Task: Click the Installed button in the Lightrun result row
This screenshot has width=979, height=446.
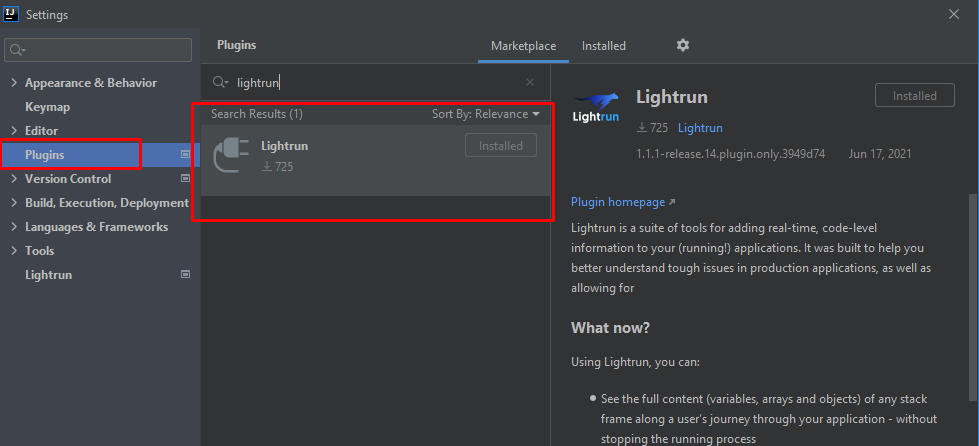Action: point(501,146)
